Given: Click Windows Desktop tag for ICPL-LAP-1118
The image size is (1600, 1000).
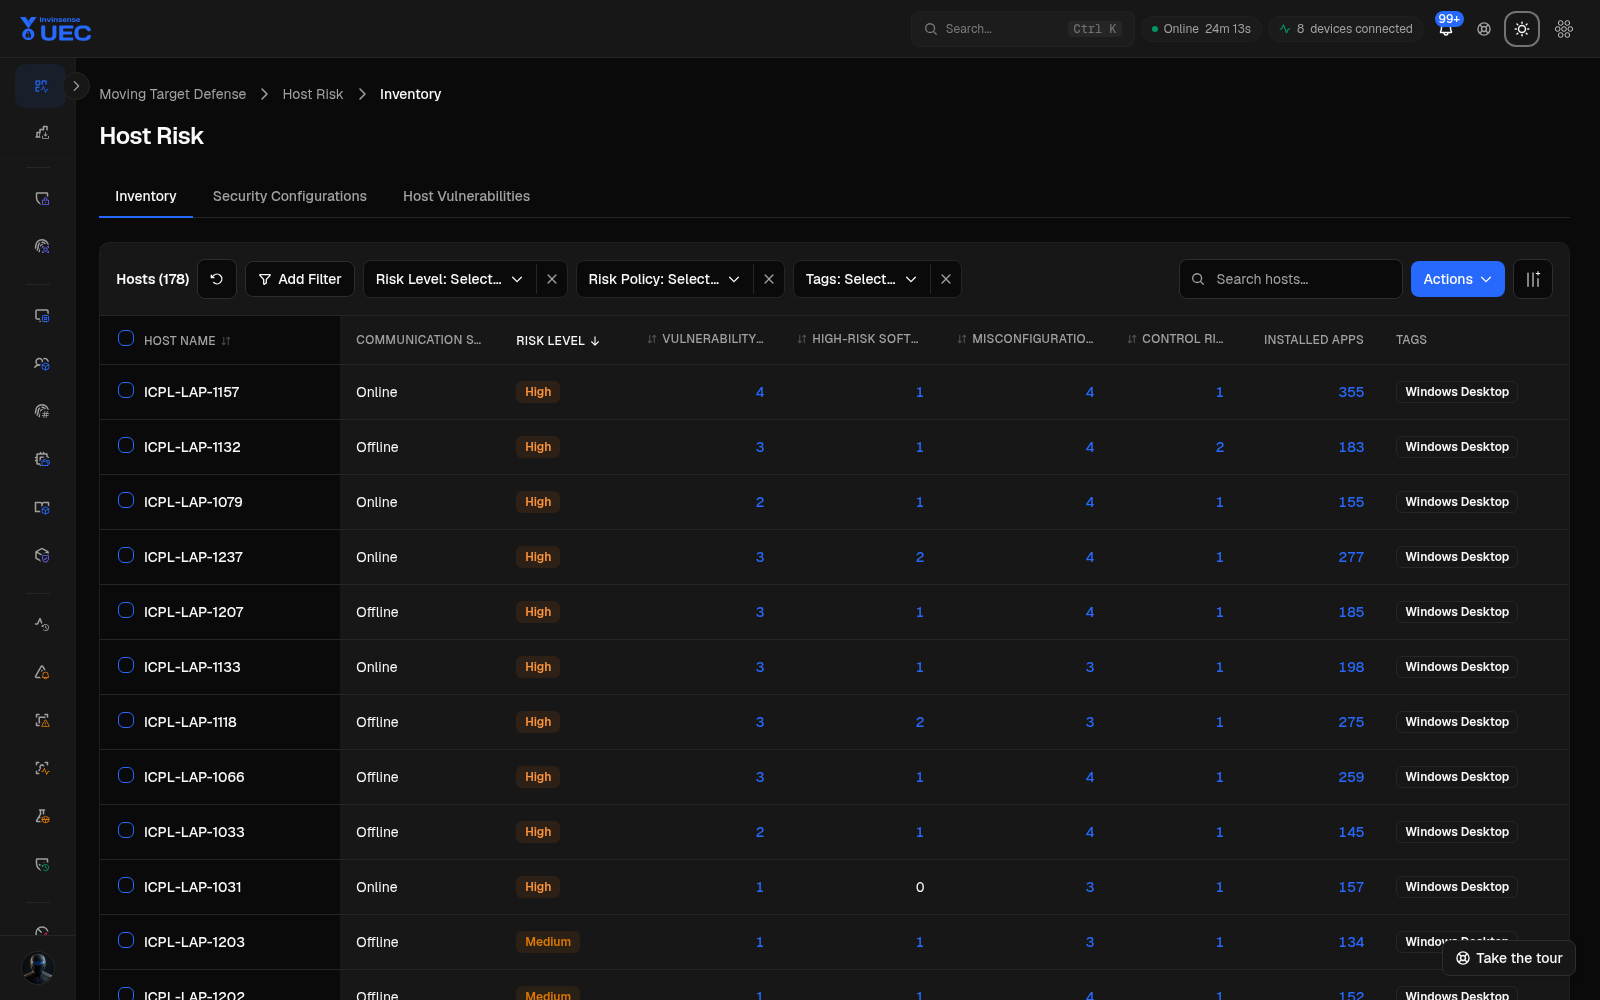Looking at the screenshot, I should pyautogui.click(x=1457, y=722).
